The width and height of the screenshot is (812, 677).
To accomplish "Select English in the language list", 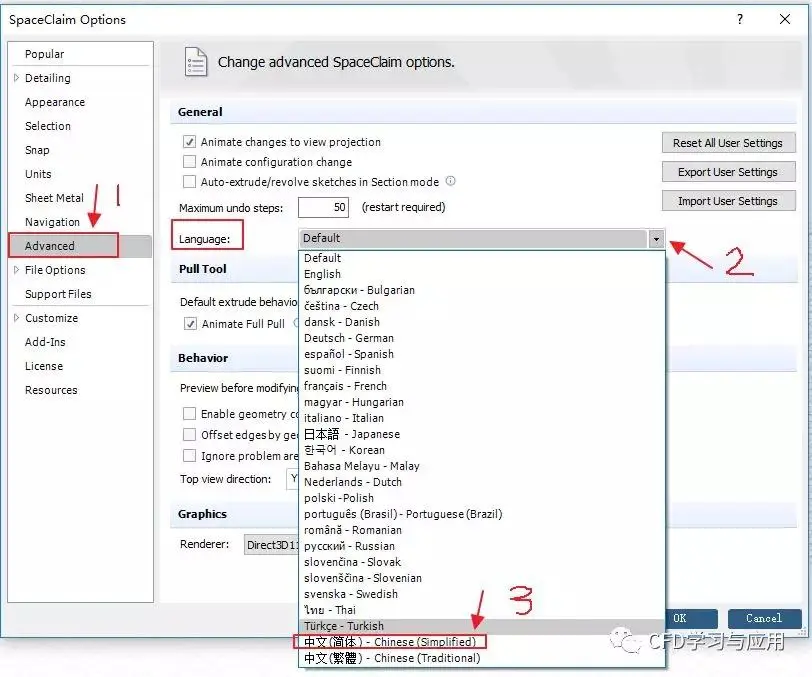I will tap(482, 274).
